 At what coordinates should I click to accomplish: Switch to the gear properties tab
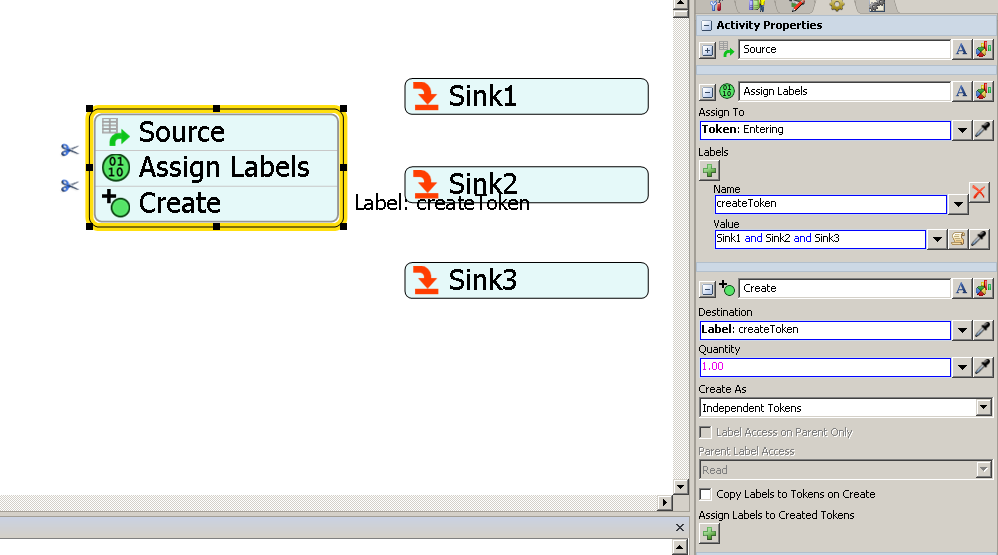pyautogui.click(x=836, y=5)
